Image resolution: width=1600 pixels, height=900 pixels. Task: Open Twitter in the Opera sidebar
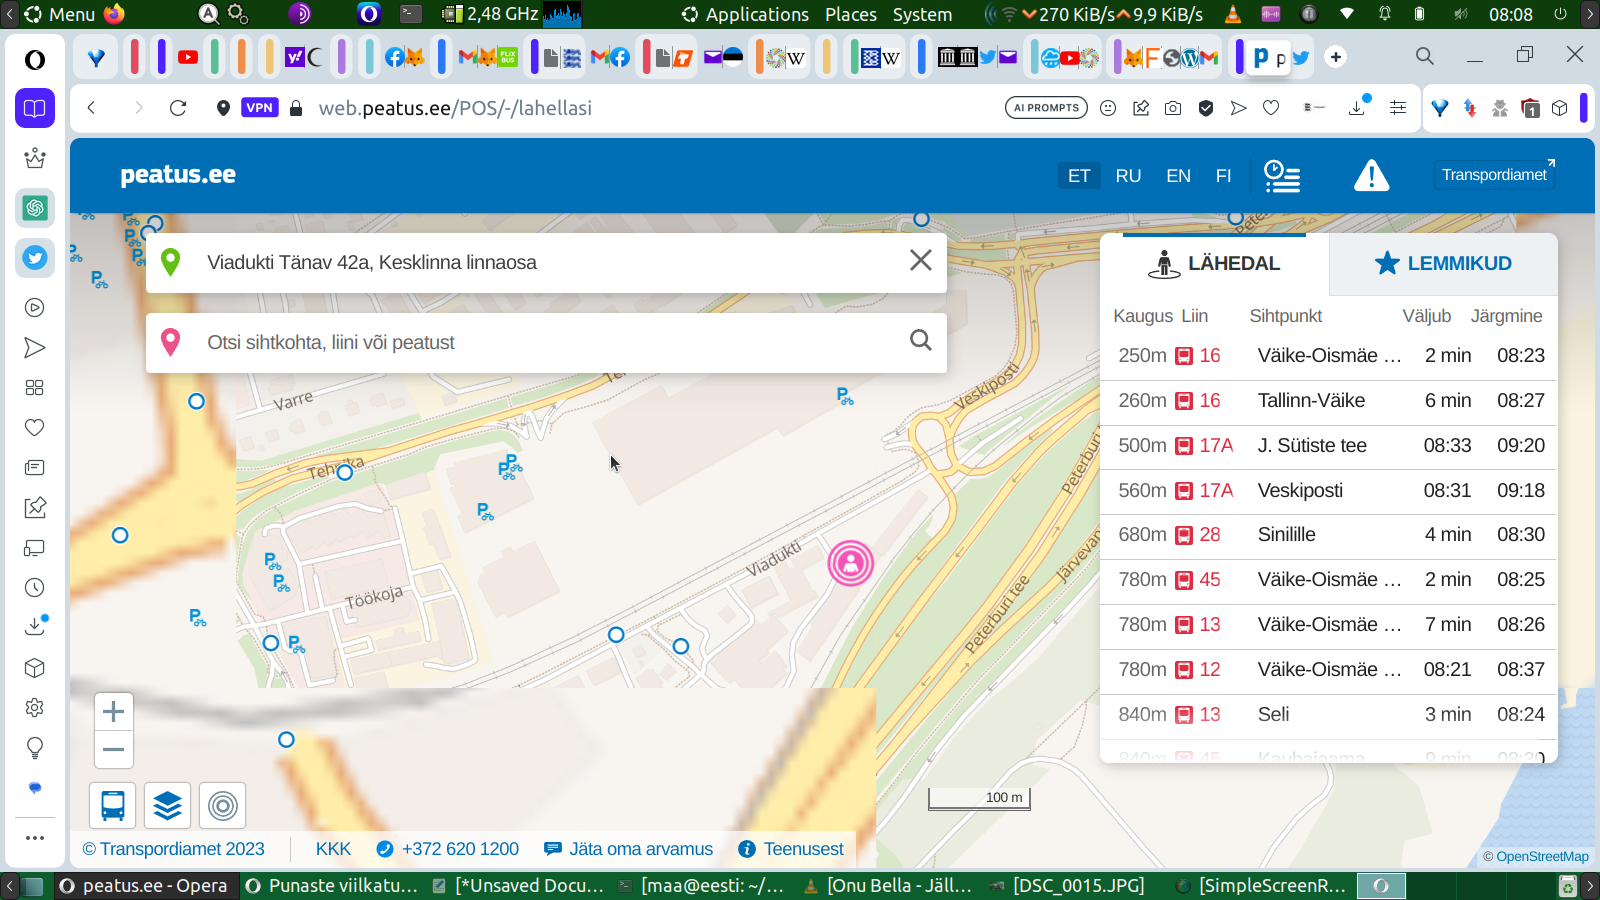(35, 258)
